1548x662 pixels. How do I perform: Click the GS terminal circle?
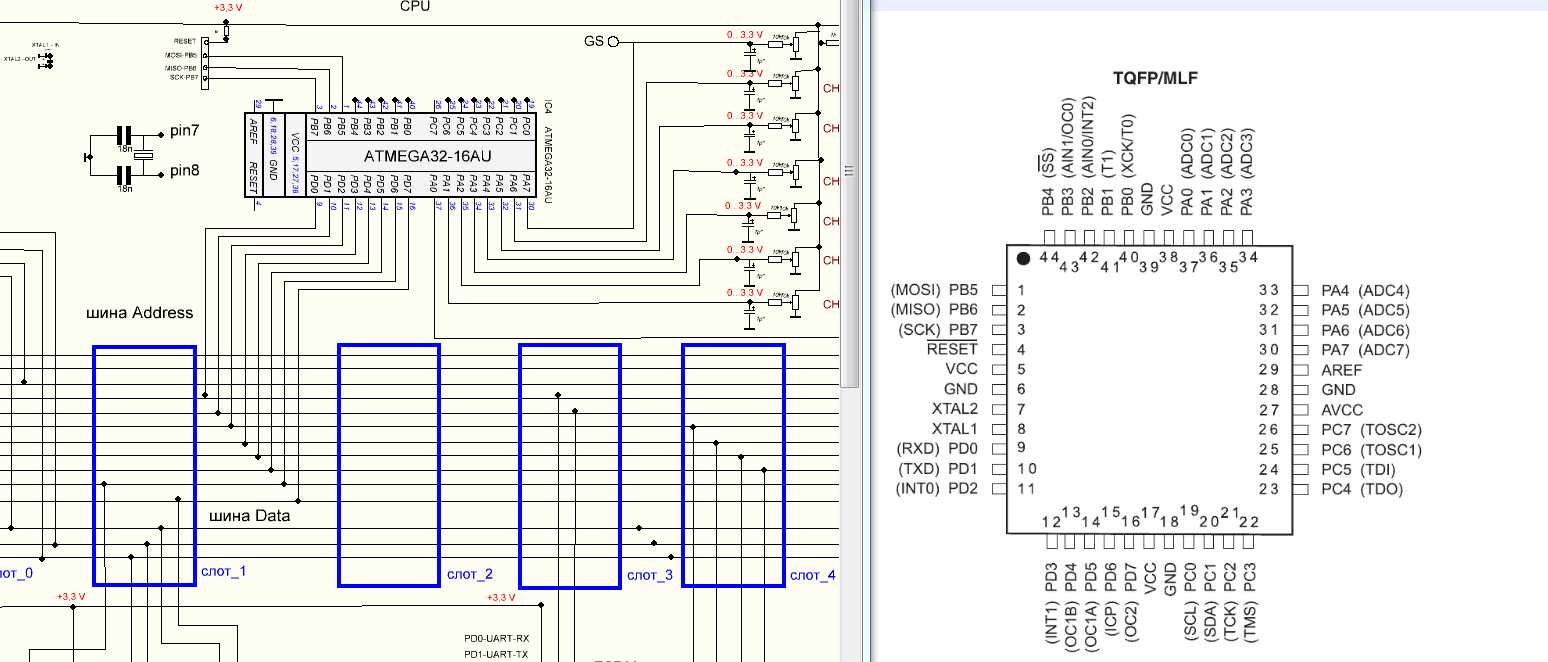point(614,42)
